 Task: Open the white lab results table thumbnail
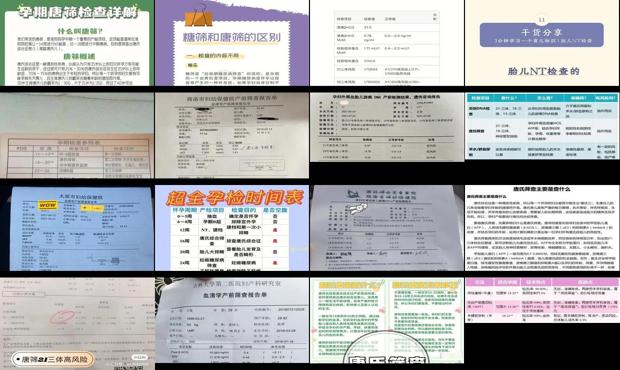(387, 43)
